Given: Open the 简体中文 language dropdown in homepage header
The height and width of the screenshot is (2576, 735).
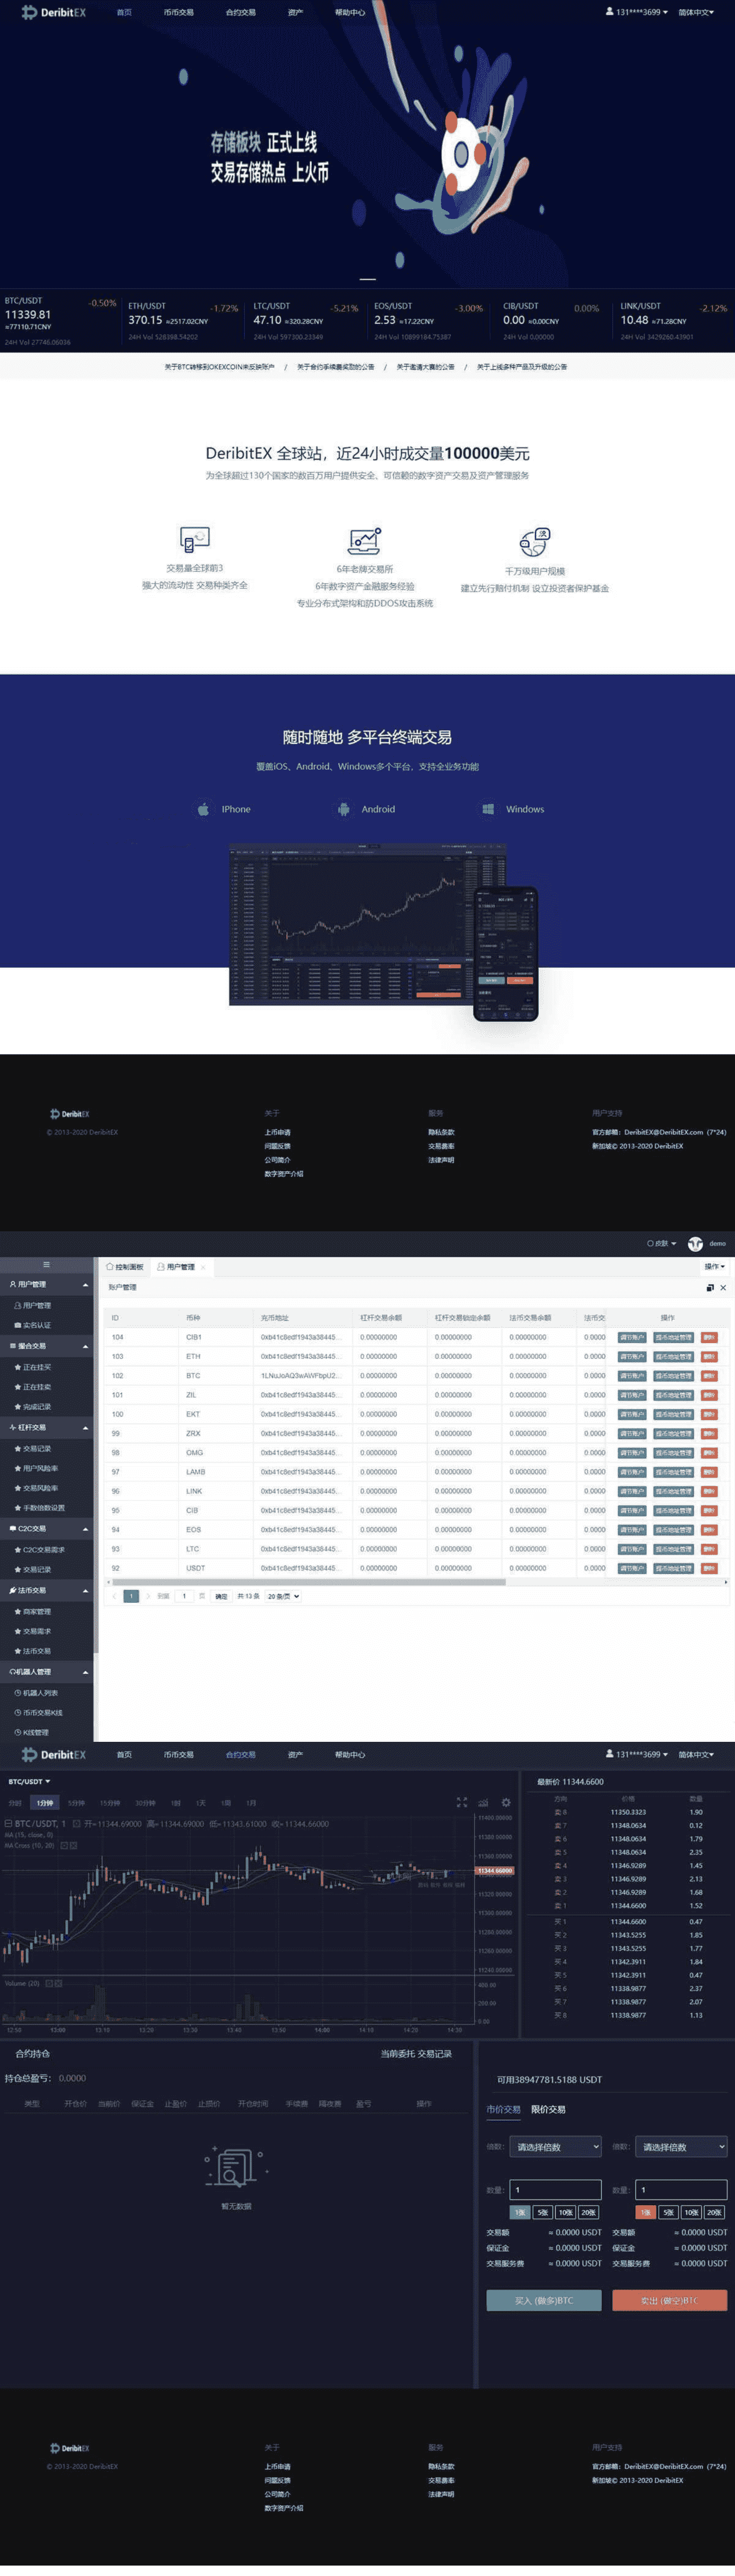Looking at the screenshot, I should click(x=696, y=12).
